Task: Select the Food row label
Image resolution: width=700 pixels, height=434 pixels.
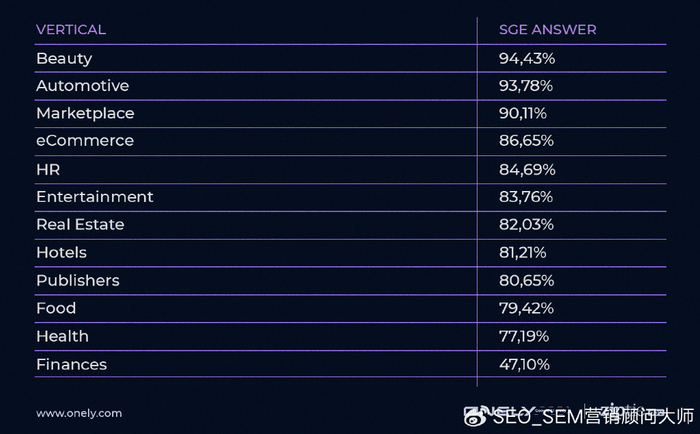Action: (56, 308)
